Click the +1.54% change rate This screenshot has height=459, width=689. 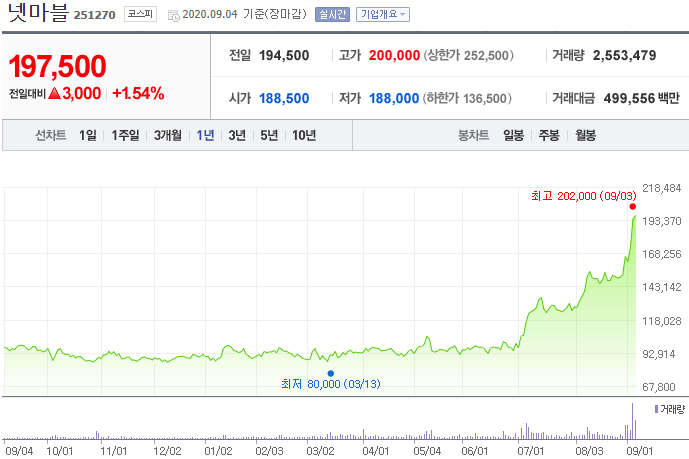click(x=138, y=93)
